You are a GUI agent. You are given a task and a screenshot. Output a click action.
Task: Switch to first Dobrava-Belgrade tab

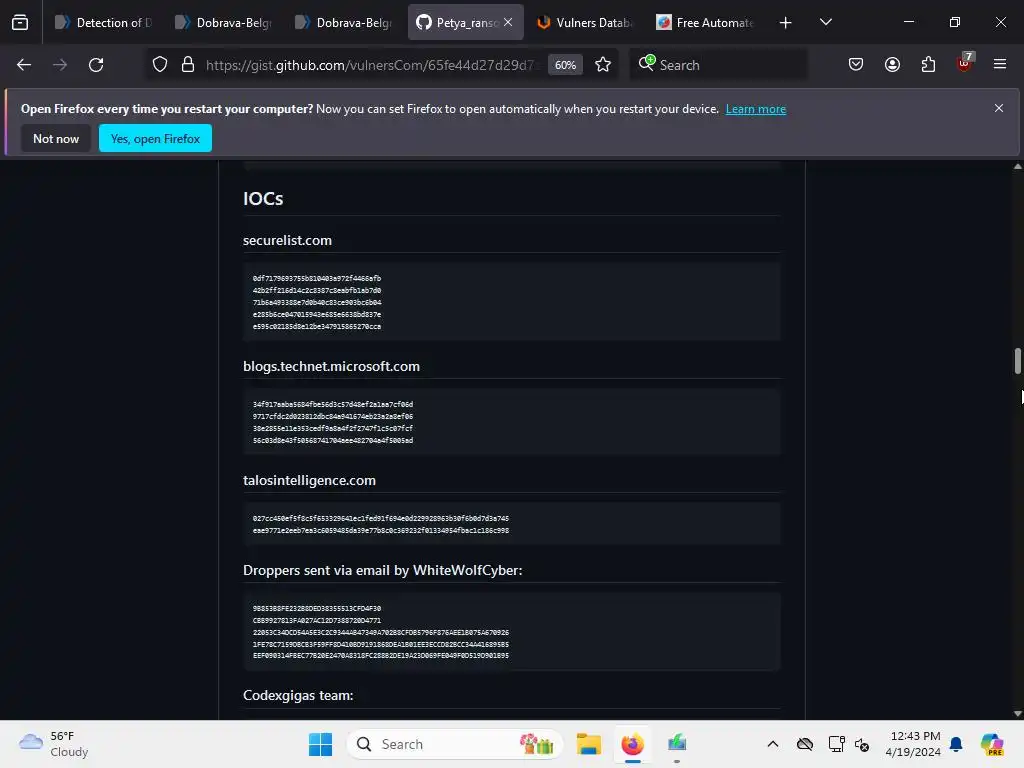click(x=224, y=22)
